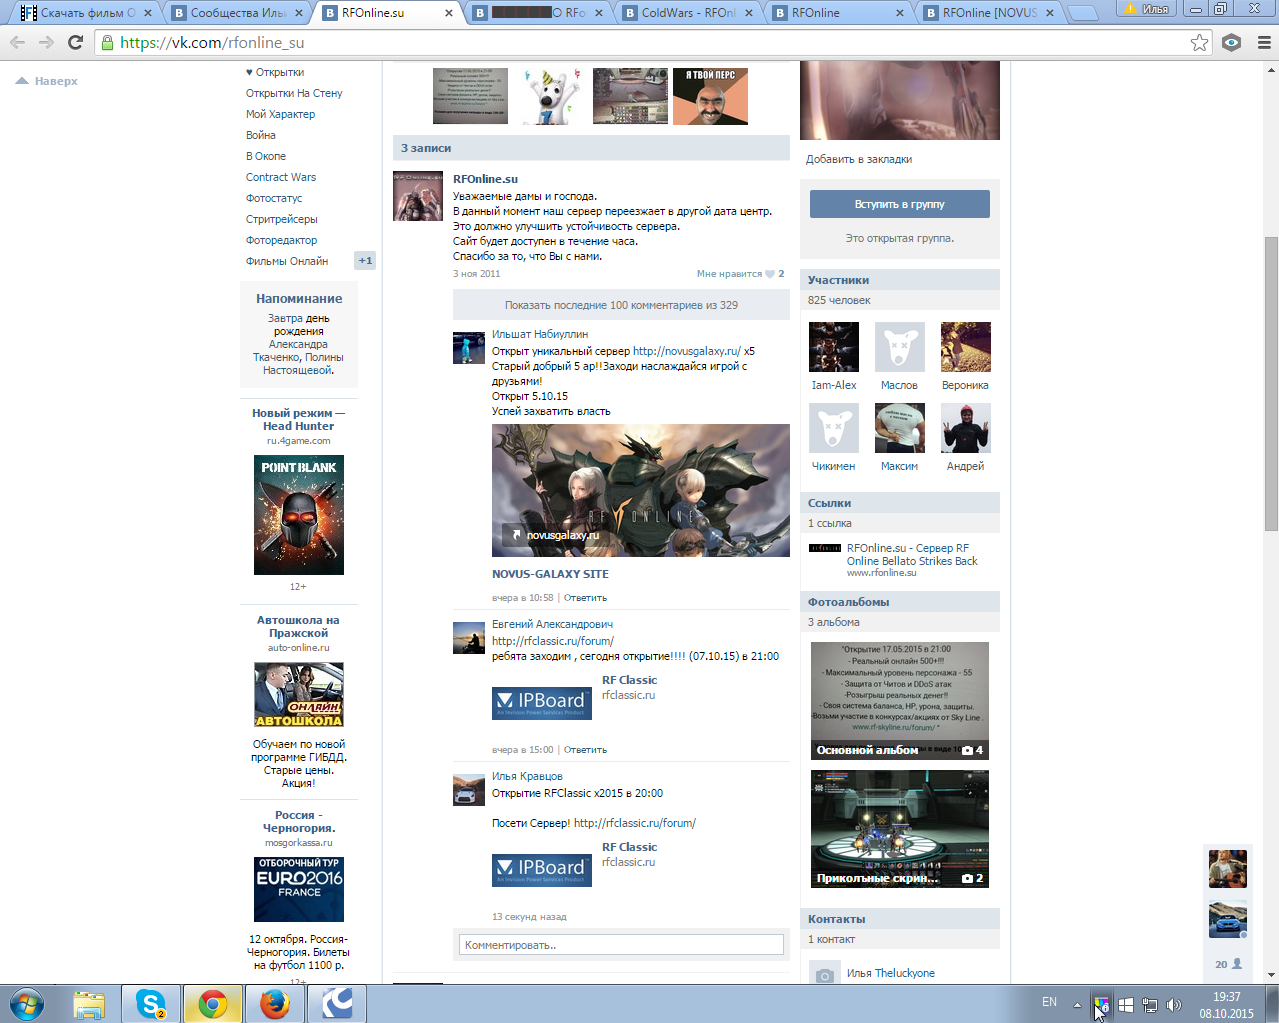The height and width of the screenshot is (1023, 1279).
Task: Click the Илья Chrome profile button
Action: click(x=1146, y=8)
